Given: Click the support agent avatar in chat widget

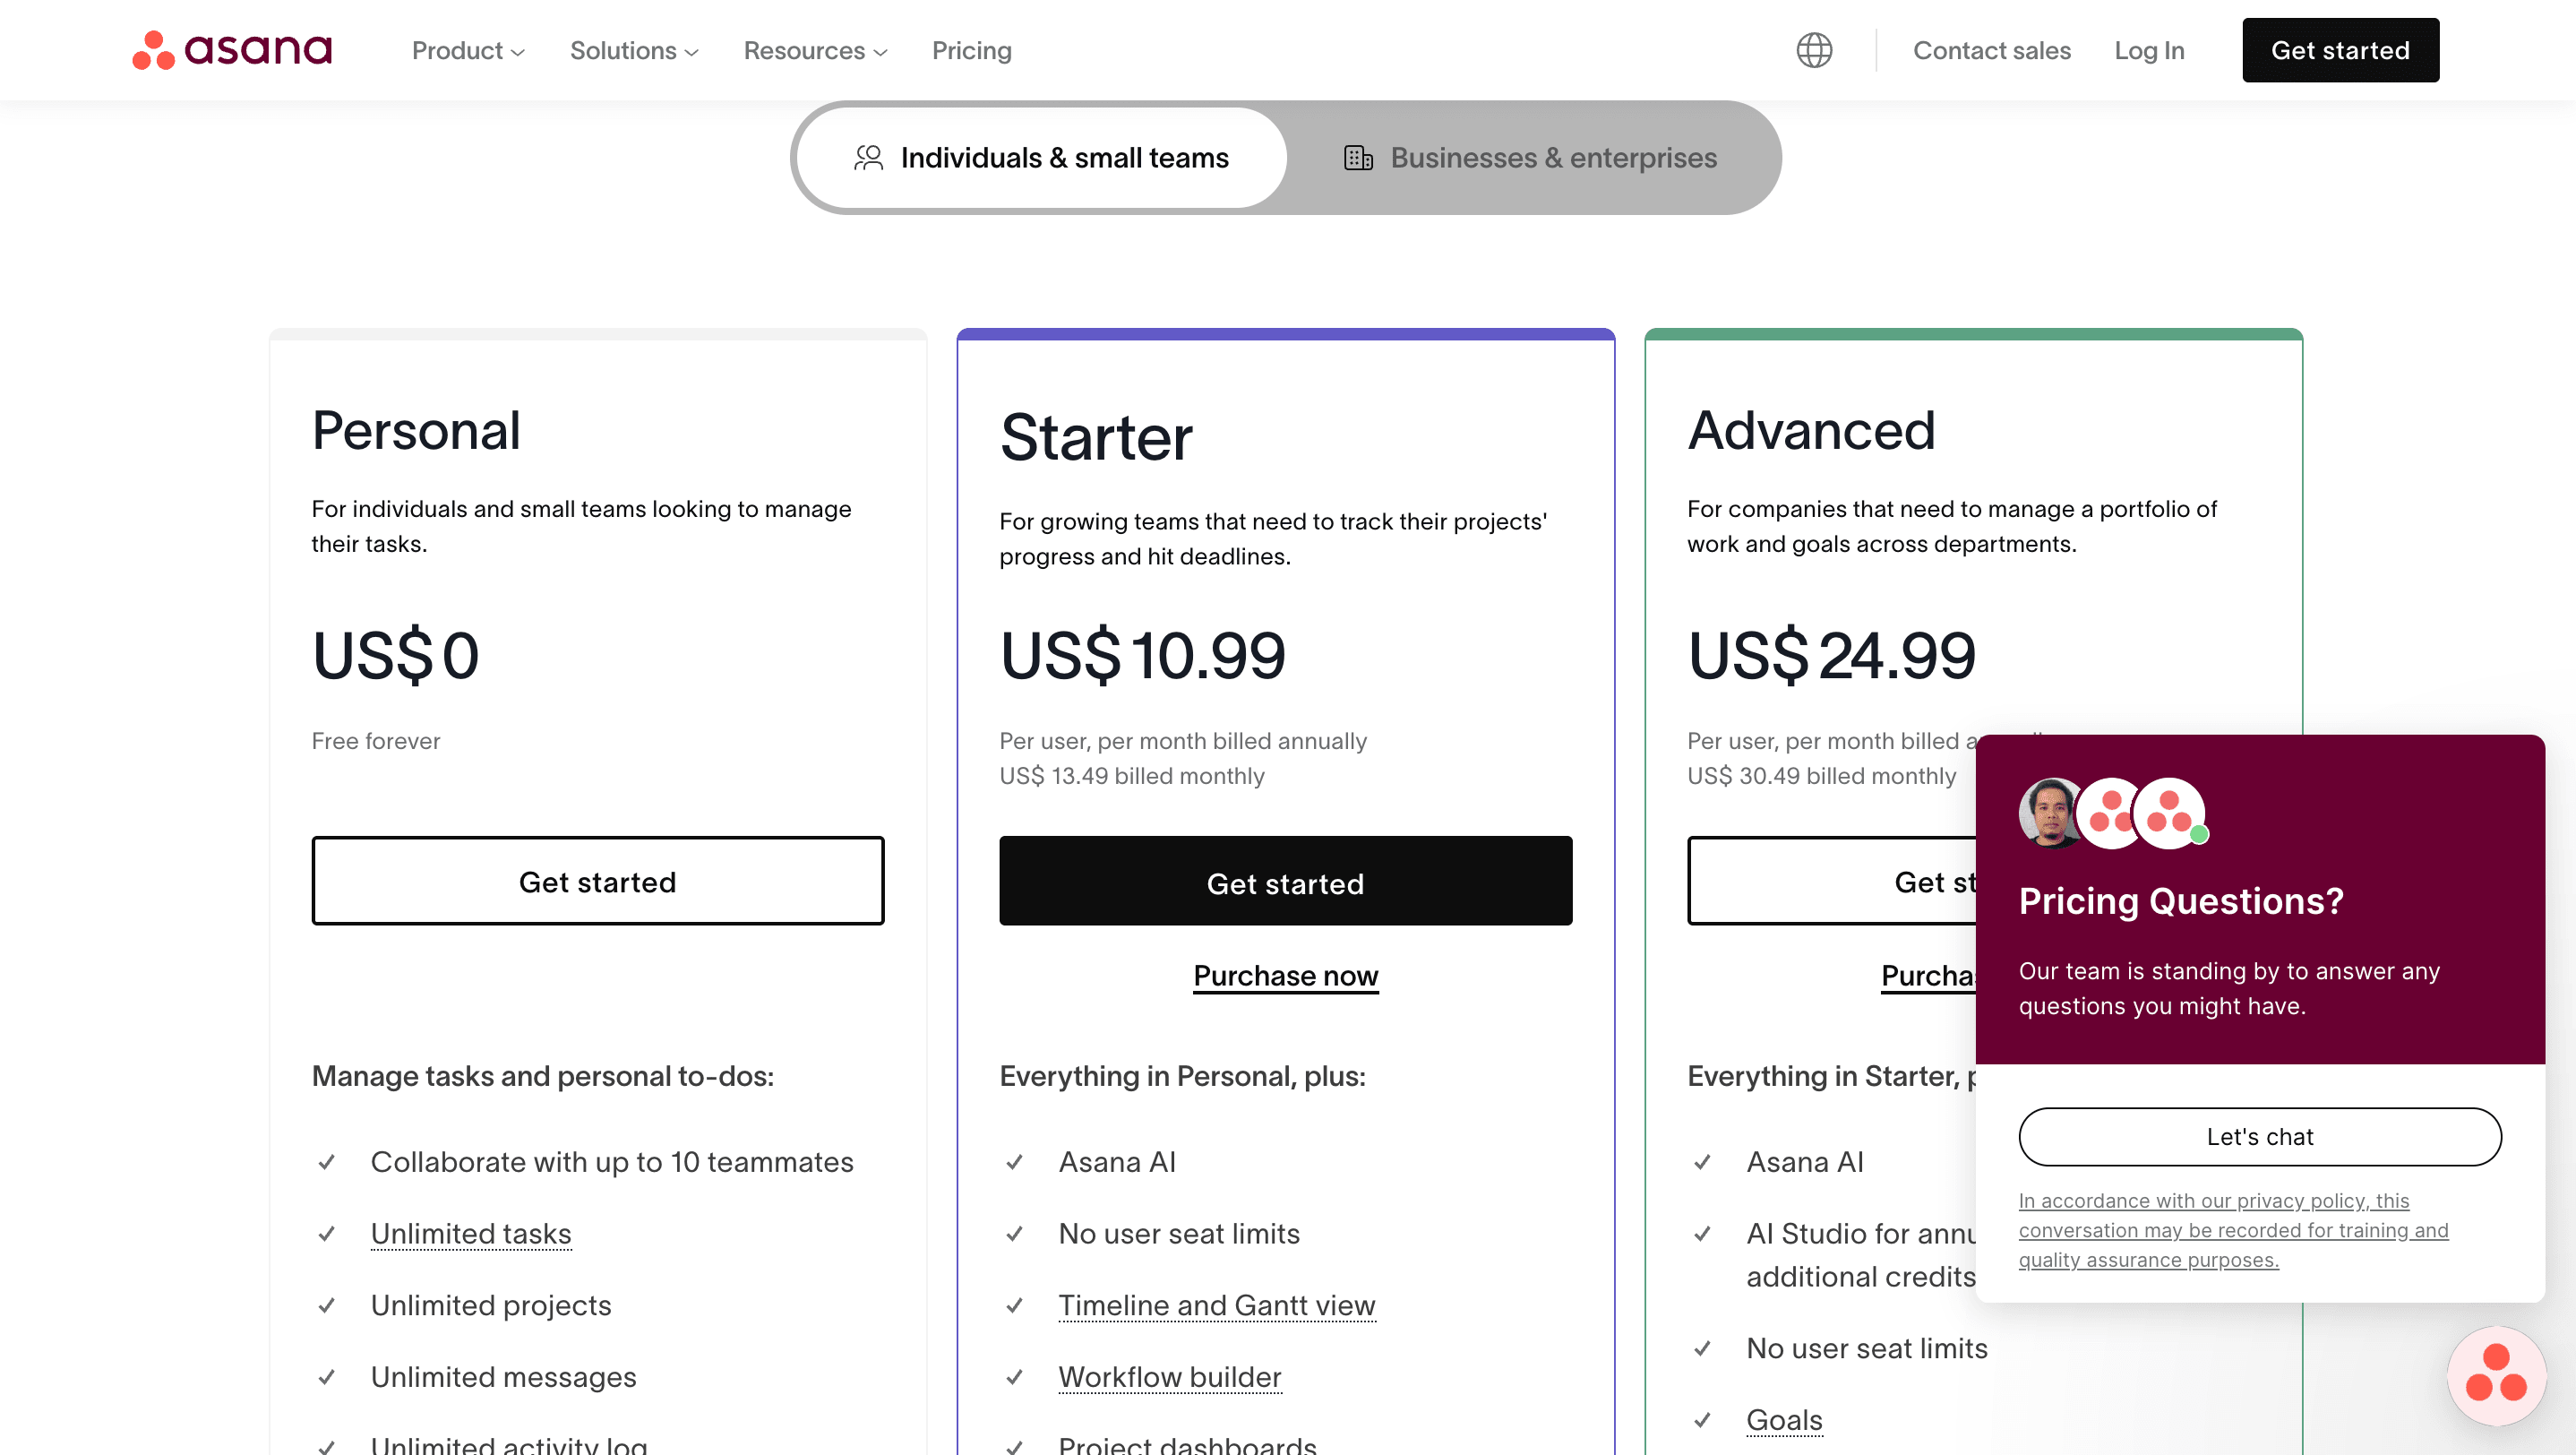Looking at the screenshot, I should tap(2048, 812).
